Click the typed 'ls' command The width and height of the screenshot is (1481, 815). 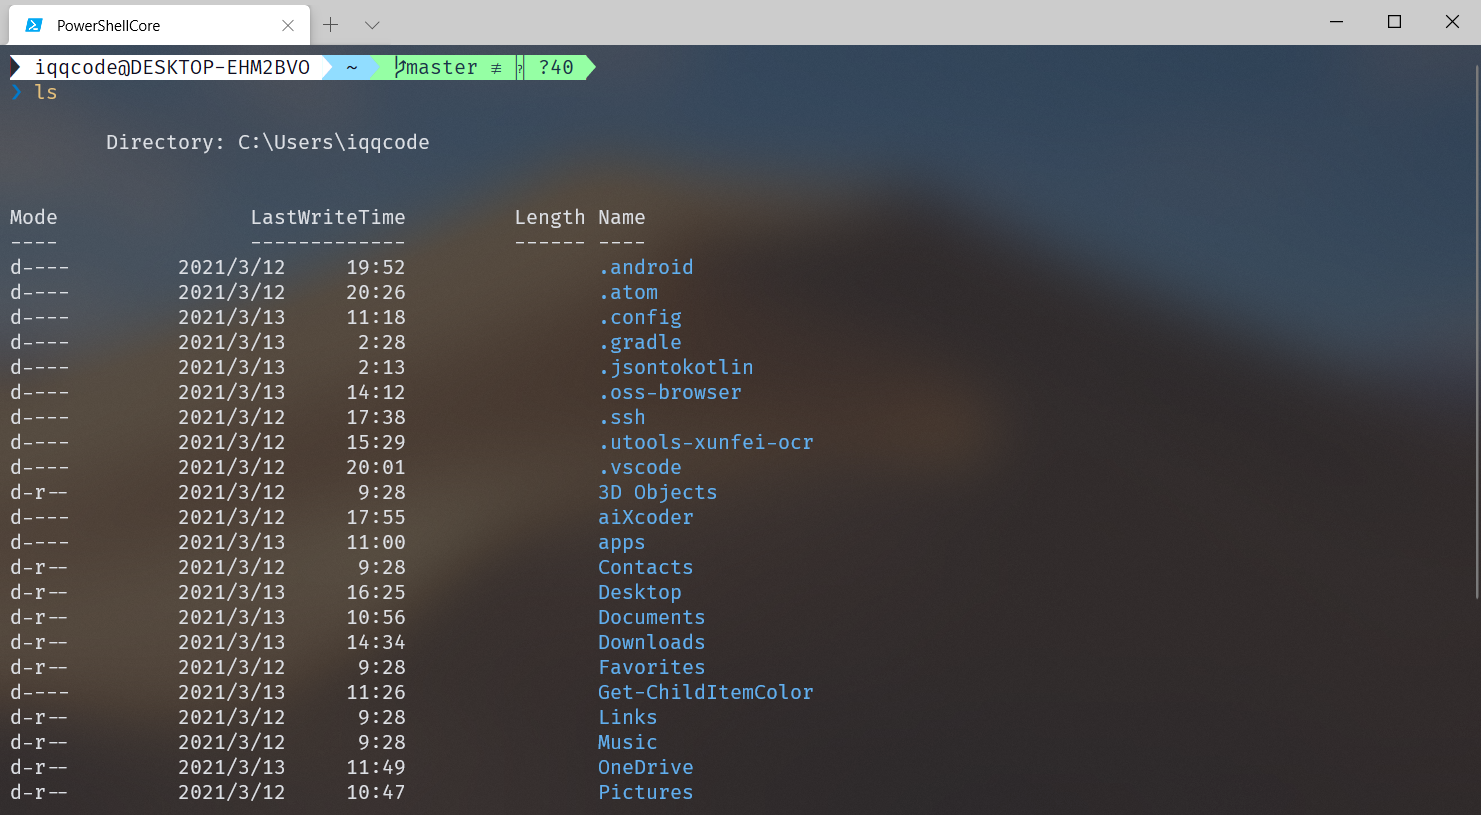click(x=46, y=92)
